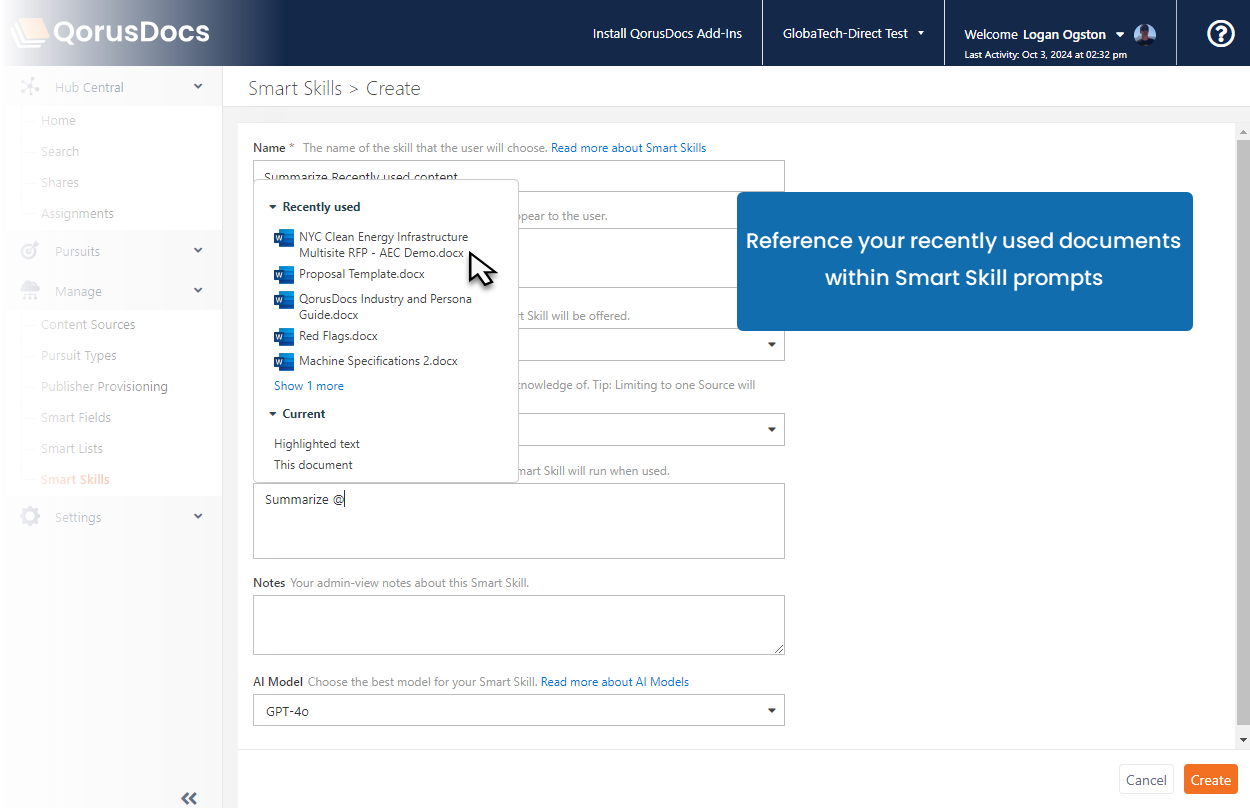Click the Settings gear icon
The image size is (1250, 808).
[x=30, y=517]
